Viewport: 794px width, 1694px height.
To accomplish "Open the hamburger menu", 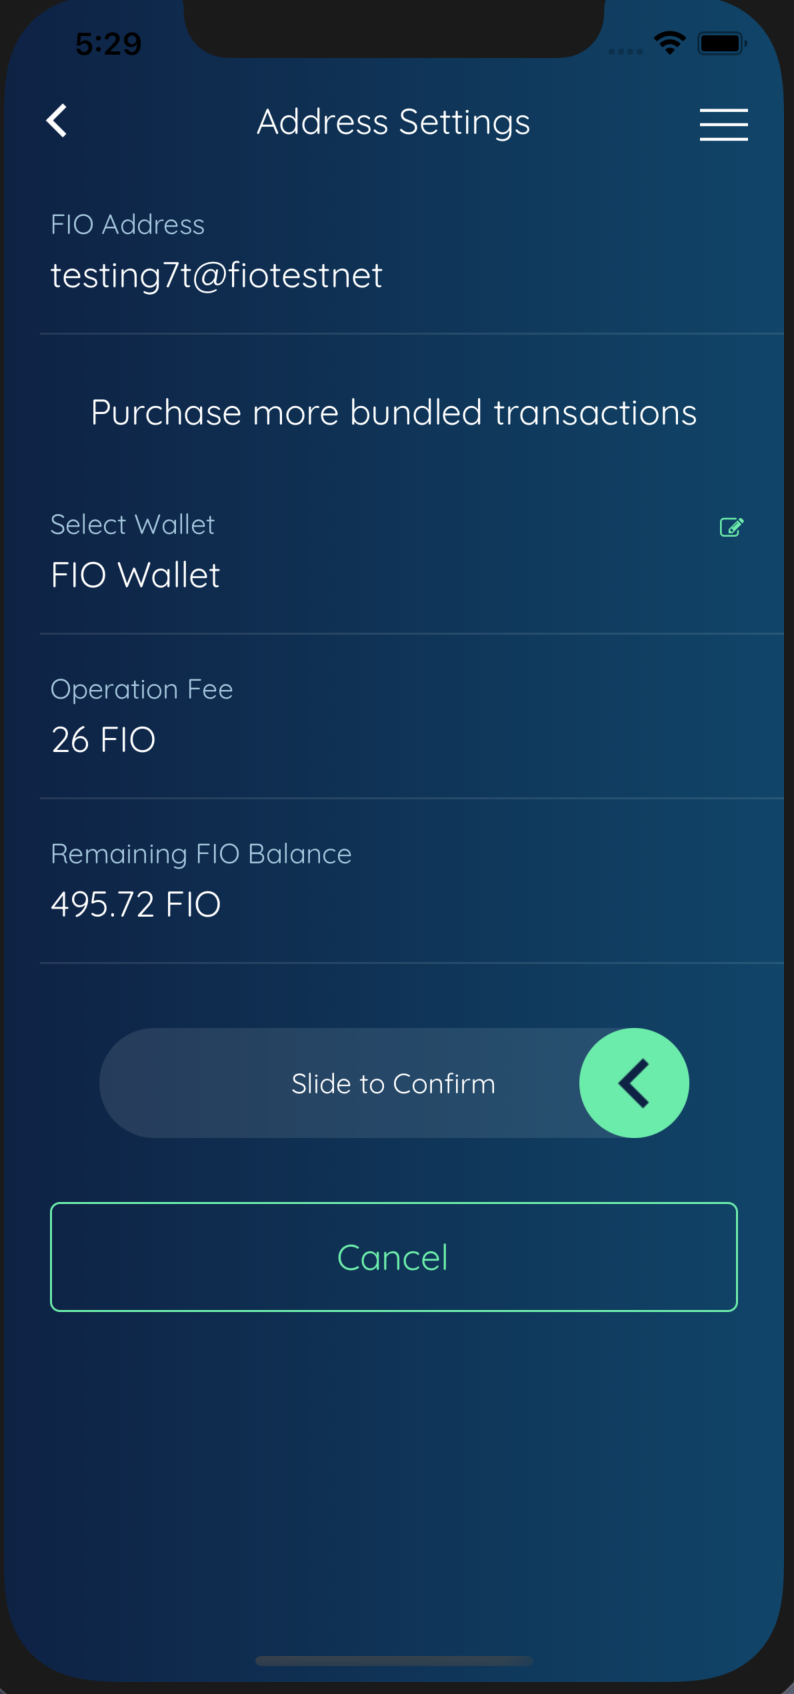I will (723, 124).
